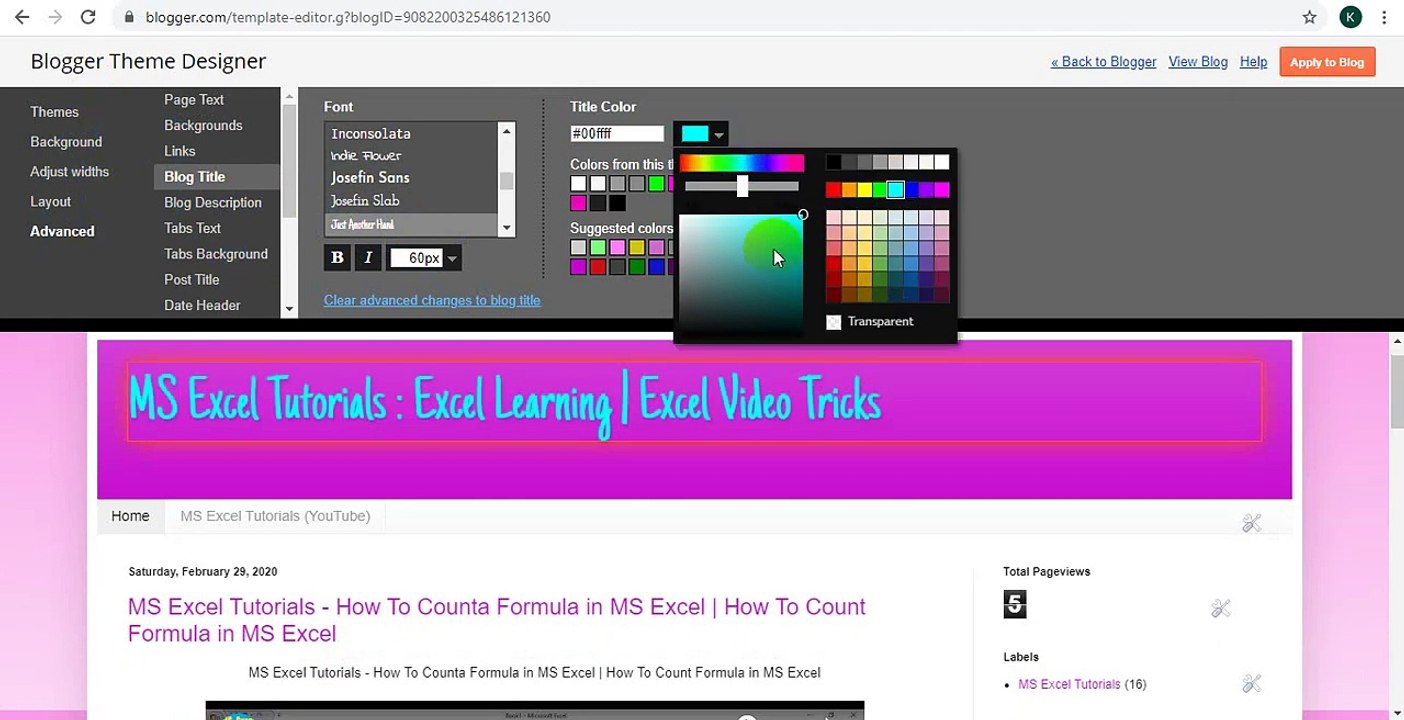Go back using browser back arrow
This screenshot has width=1404, height=720.
pyautogui.click(x=22, y=17)
